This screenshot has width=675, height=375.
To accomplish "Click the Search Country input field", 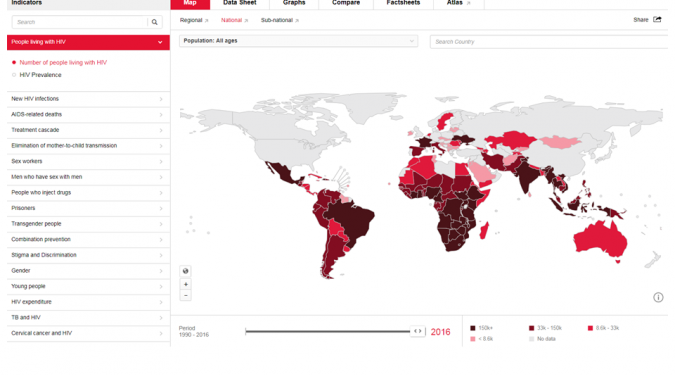I will pos(549,42).
